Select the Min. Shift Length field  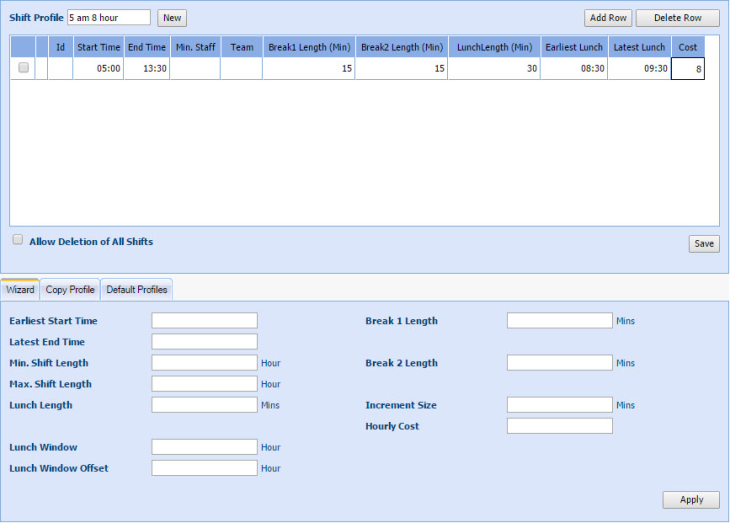click(204, 363)
